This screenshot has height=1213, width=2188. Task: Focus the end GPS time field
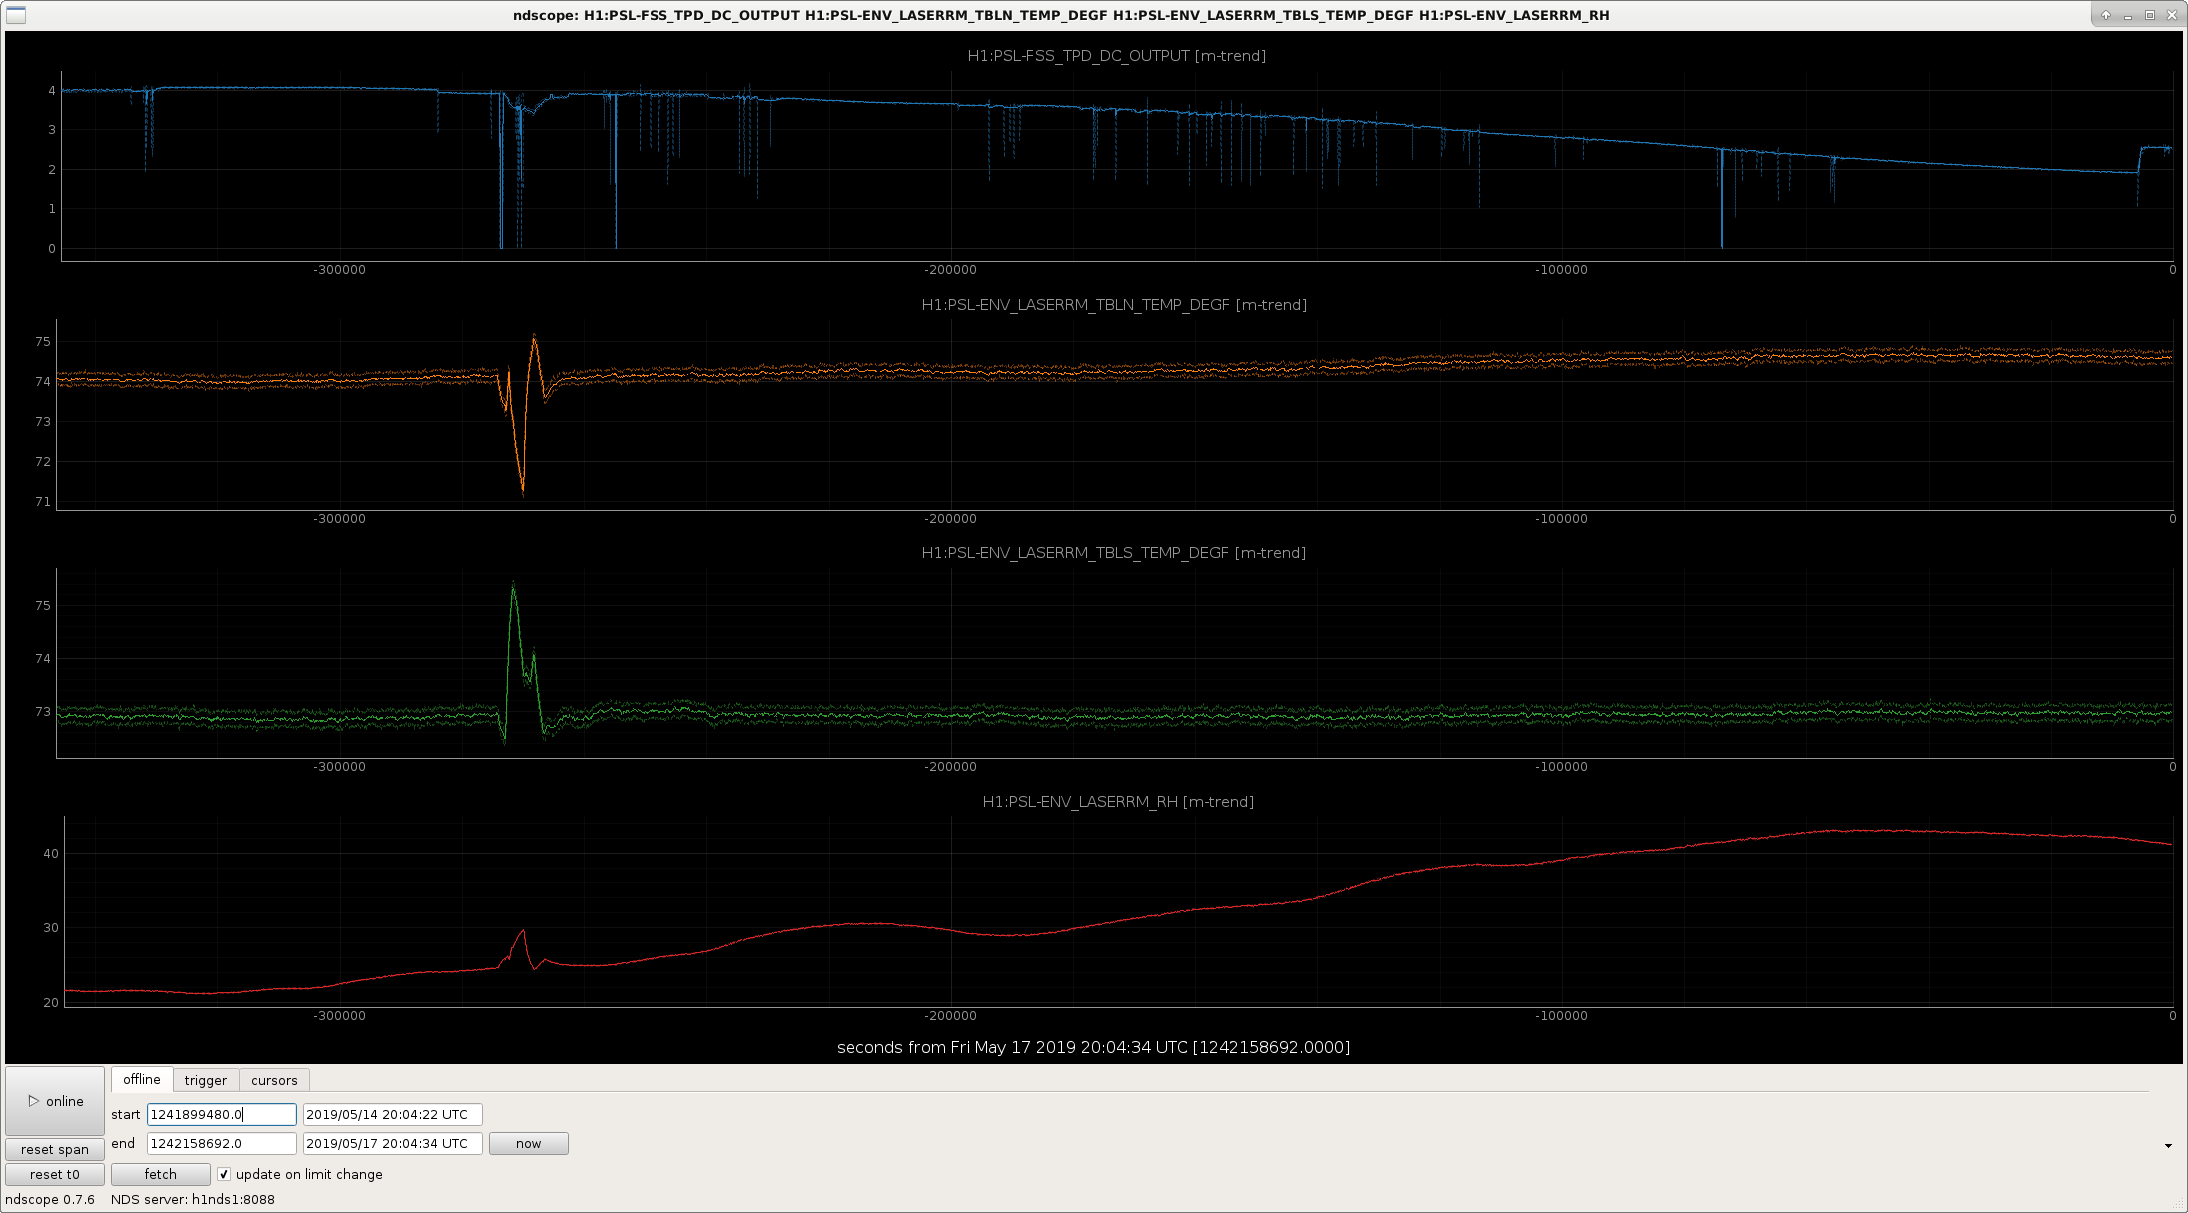click(x=222, y=1143)
